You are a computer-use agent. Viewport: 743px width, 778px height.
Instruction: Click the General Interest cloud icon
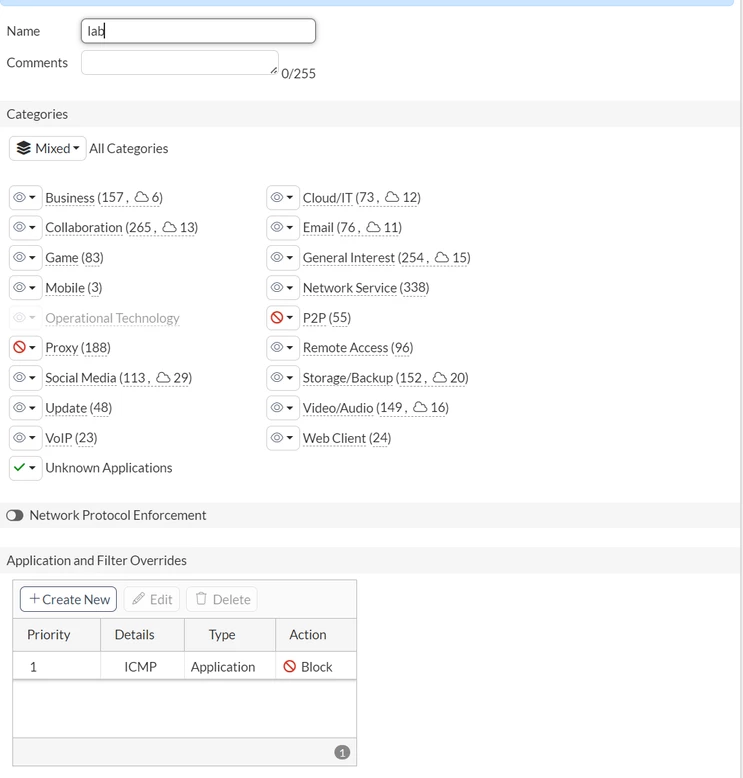click(441, 257)
